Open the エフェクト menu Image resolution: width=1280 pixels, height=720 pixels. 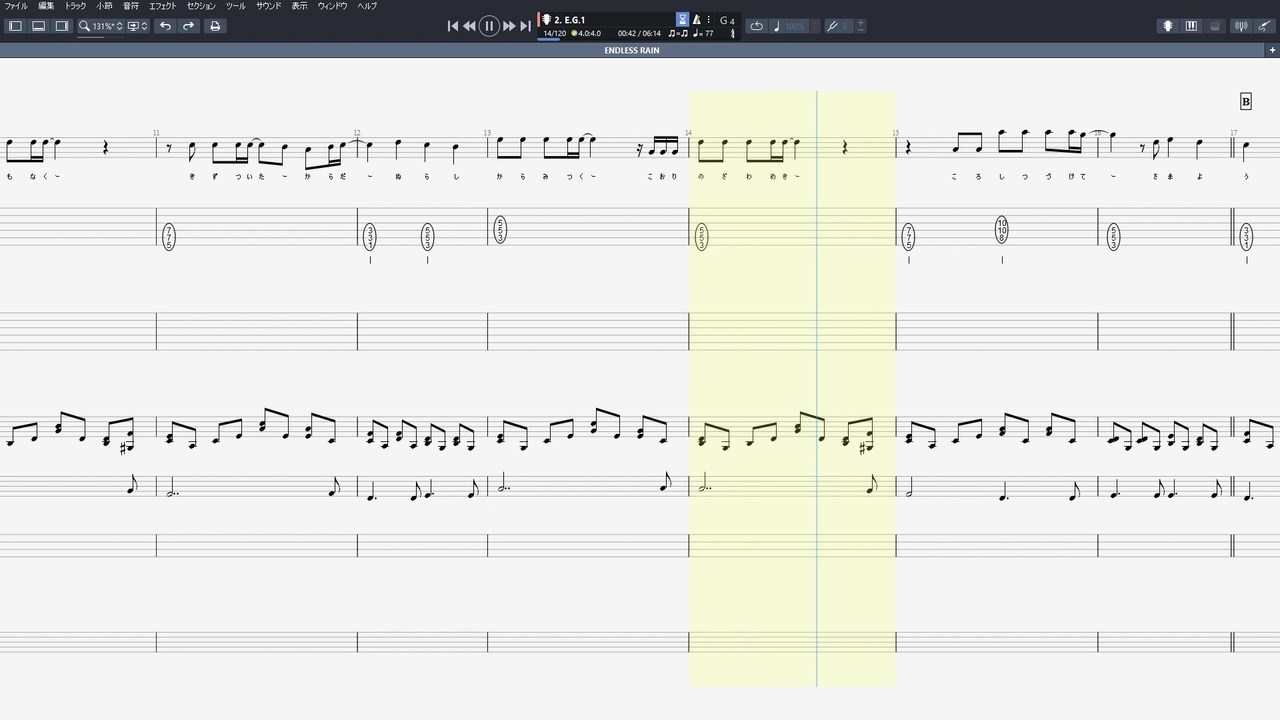pyautogui.click(x=163, y=6)
